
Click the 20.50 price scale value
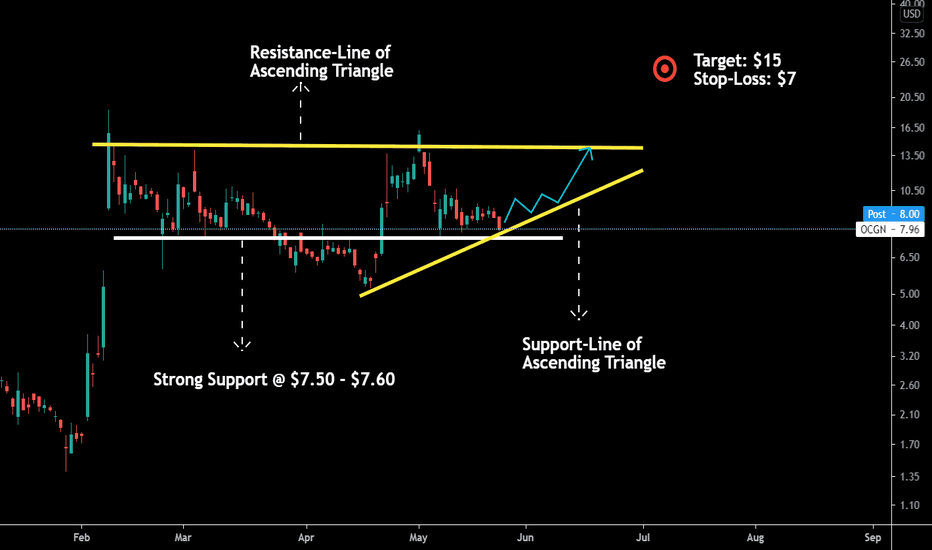click(912, 97)
